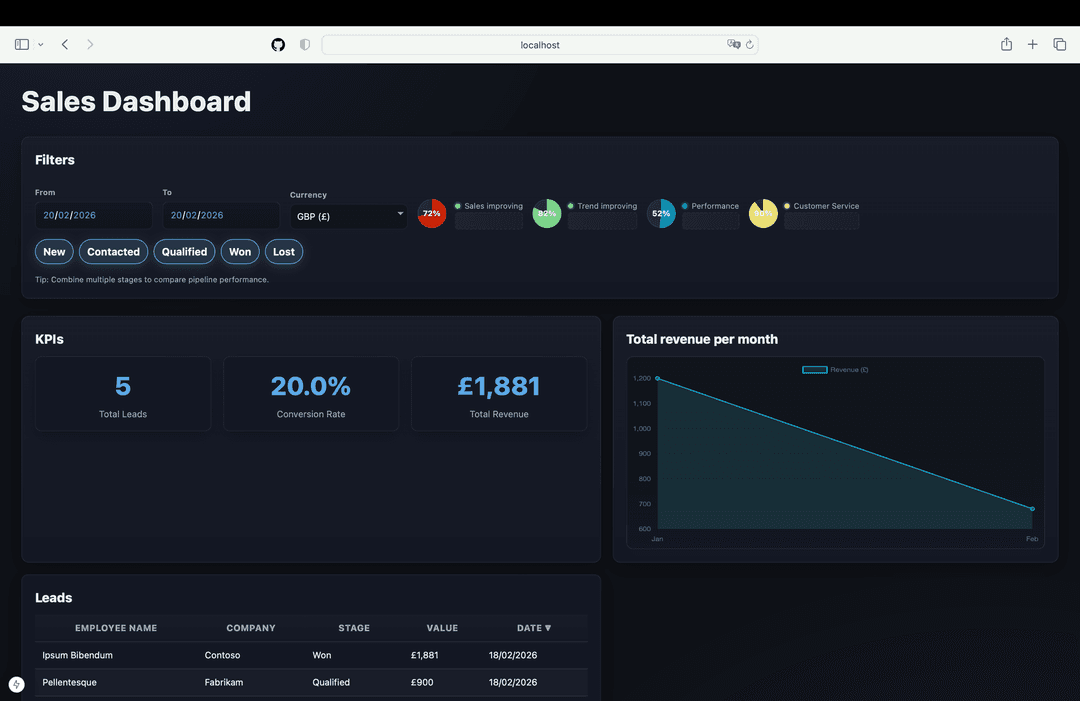The height and width of the screenshot is (701, 1080).
Task: Click the Value column header
Action: click(x=442, y=628)
